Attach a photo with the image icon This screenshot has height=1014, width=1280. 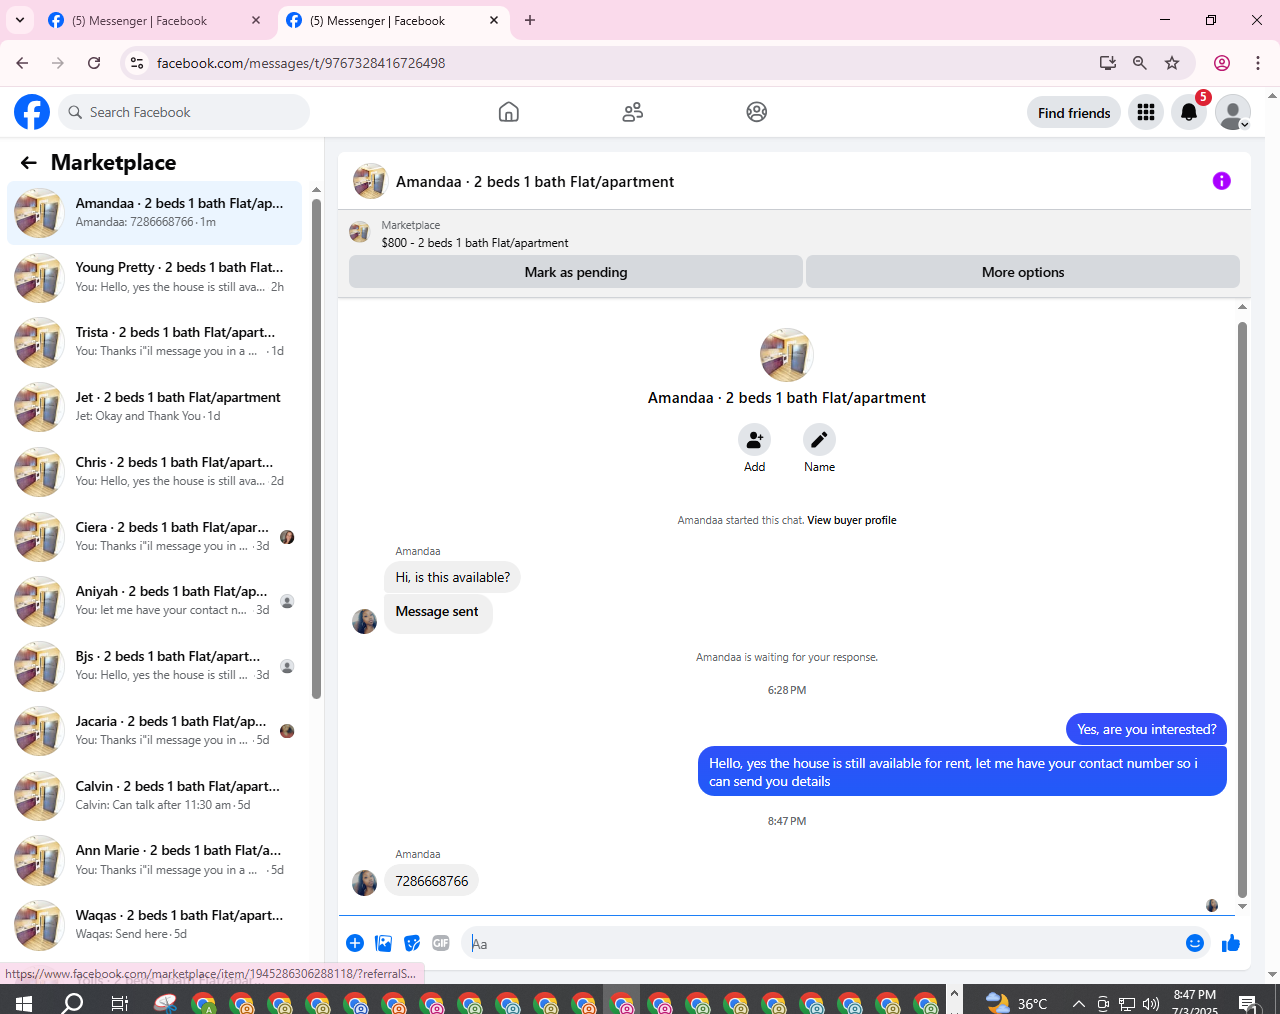383,943
